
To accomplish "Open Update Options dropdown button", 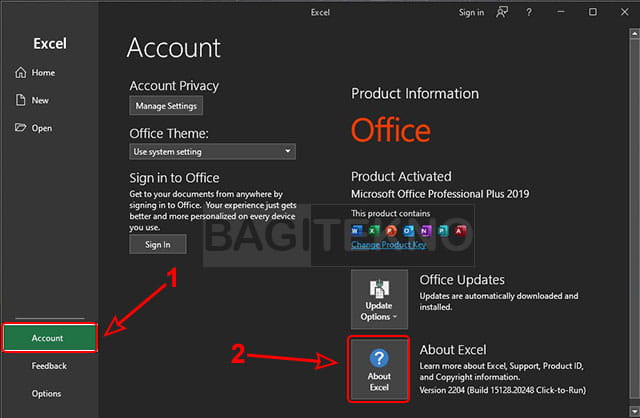I will pos(379,299).
